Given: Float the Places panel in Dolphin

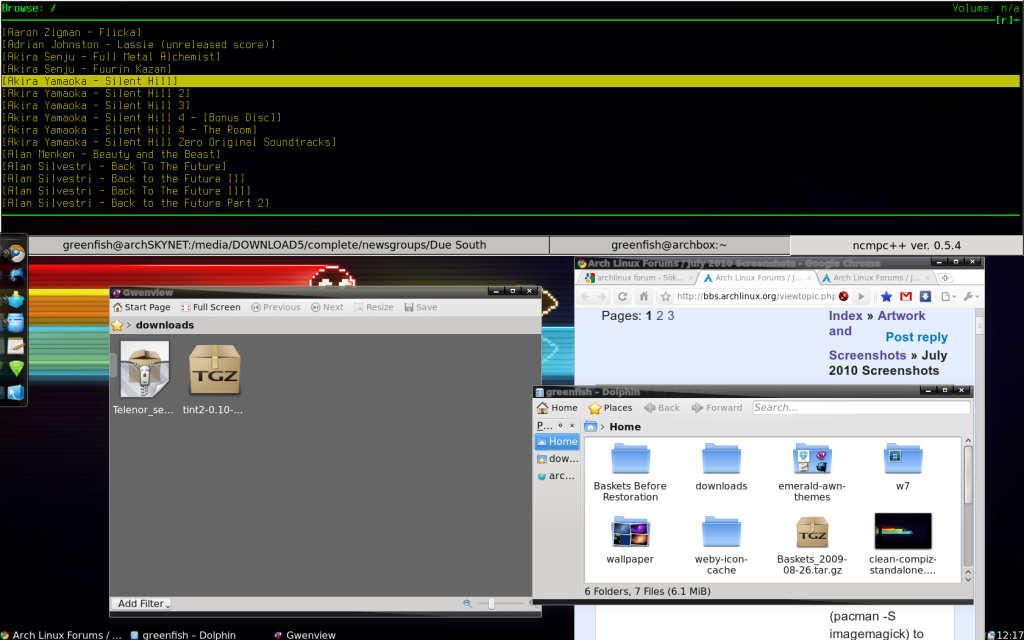Looking at the screenshot, I should point(560,425).
